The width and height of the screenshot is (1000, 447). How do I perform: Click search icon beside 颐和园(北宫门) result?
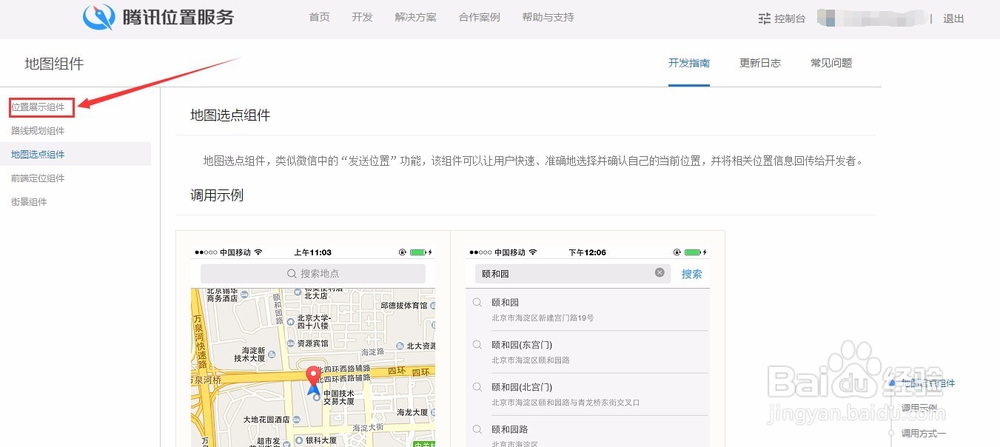click(x=477, y=387)
